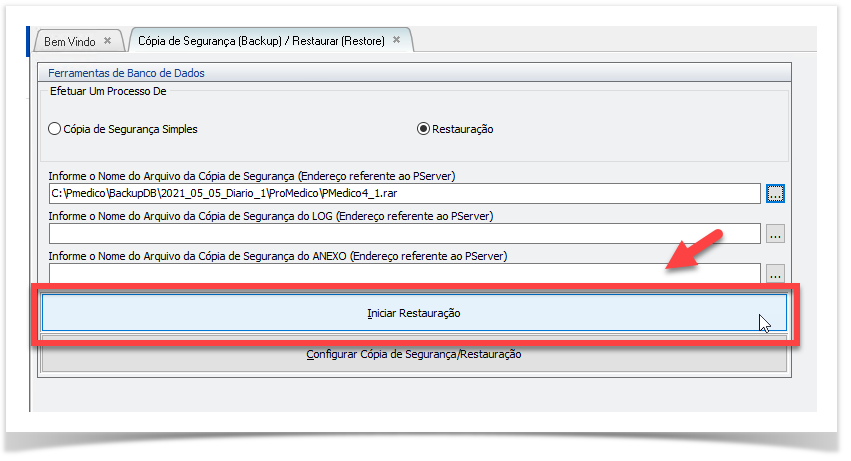
Task: Select the Cópia de Segurança Simples option
Action: (x=55, y=129)
